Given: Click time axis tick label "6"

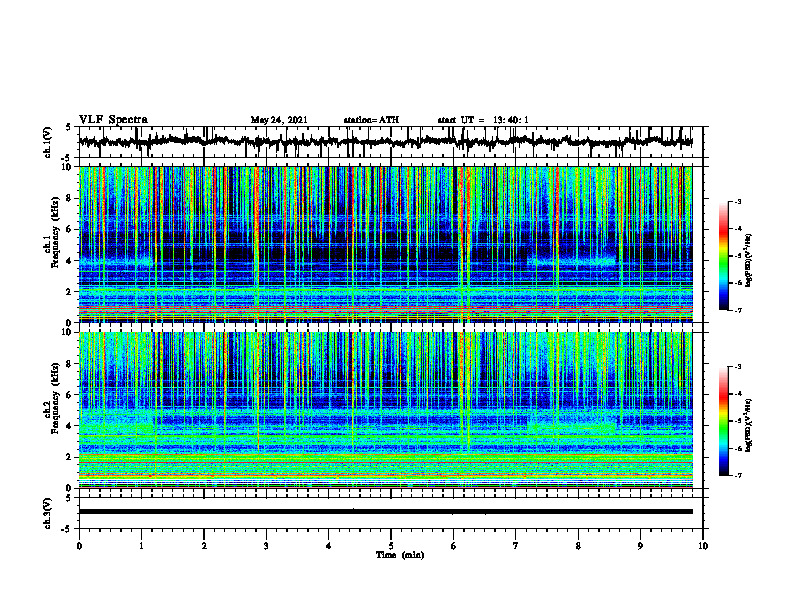Looking at the screenshot, I should [454, 546].
